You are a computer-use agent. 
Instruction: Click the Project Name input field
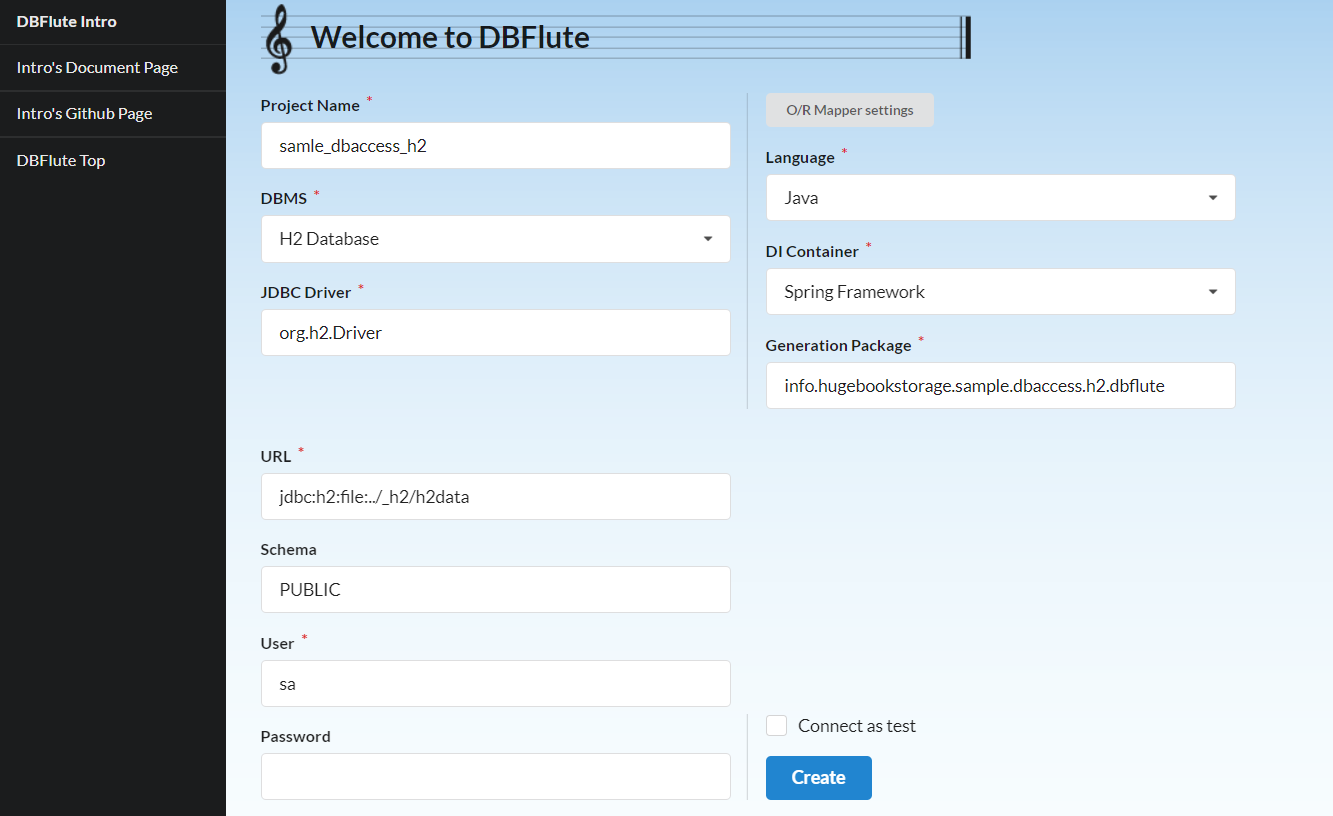[496, 146]
